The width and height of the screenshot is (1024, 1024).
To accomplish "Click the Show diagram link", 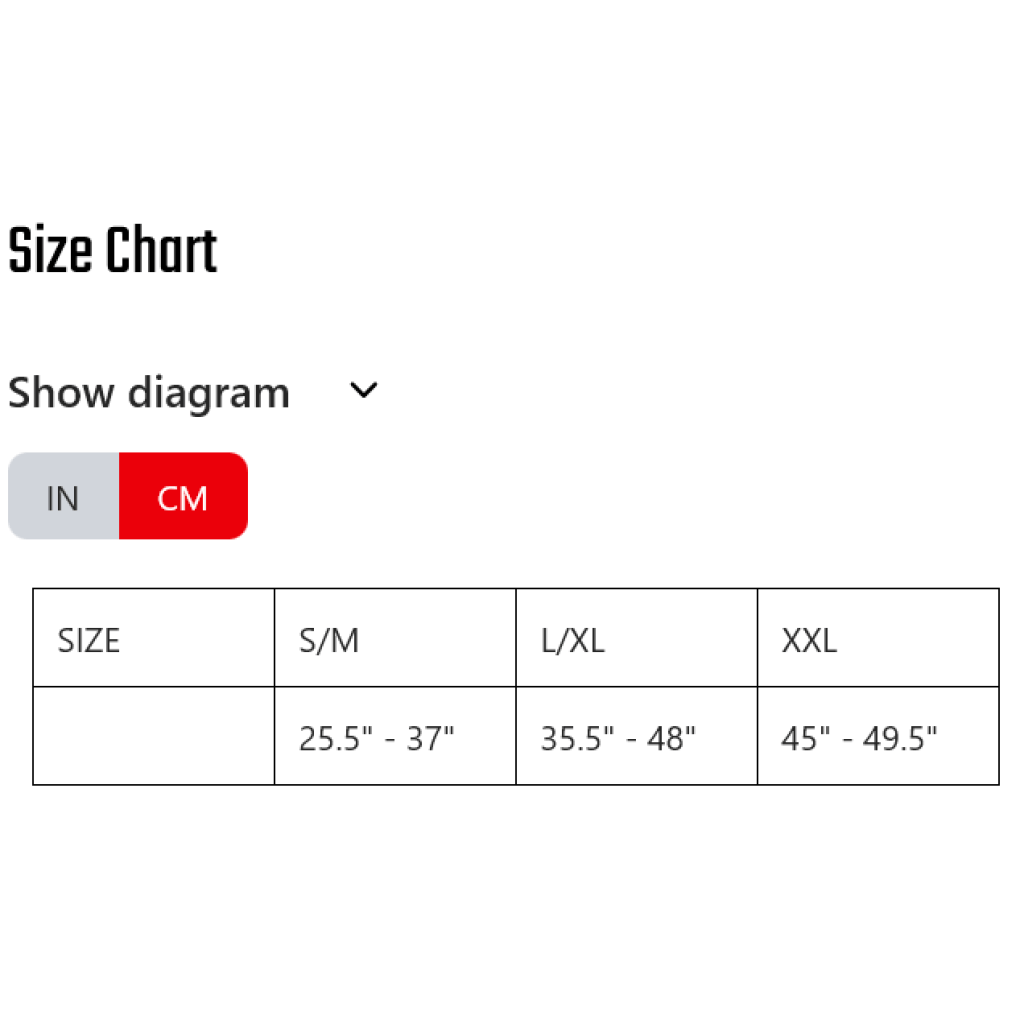I will [148, 392].
